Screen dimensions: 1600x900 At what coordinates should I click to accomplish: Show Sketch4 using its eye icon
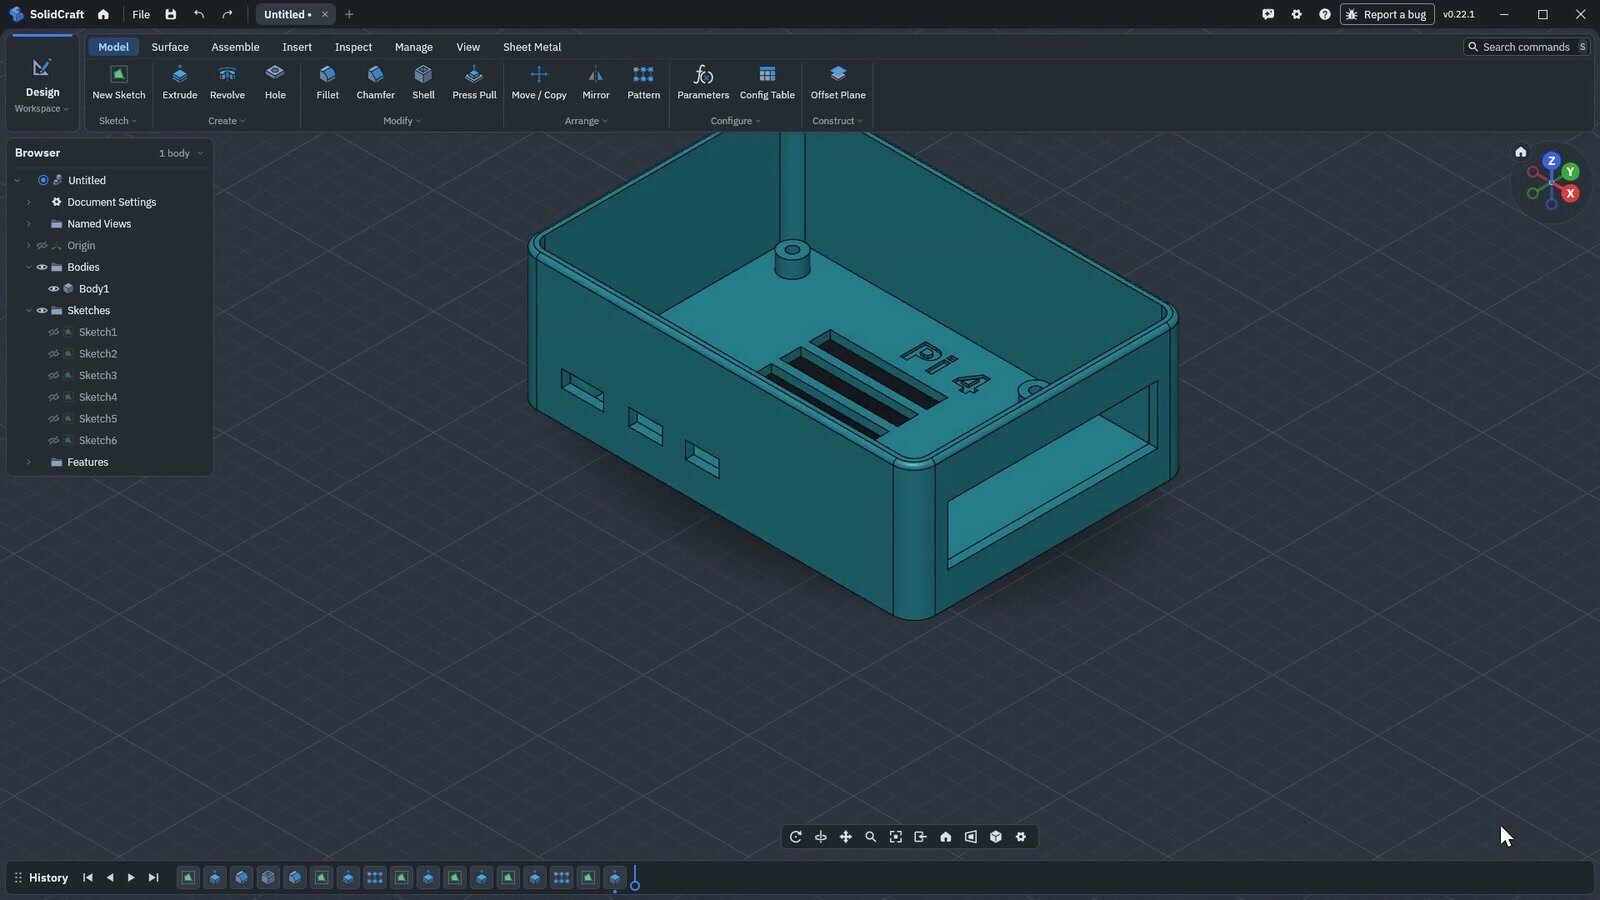click(54, 397)
